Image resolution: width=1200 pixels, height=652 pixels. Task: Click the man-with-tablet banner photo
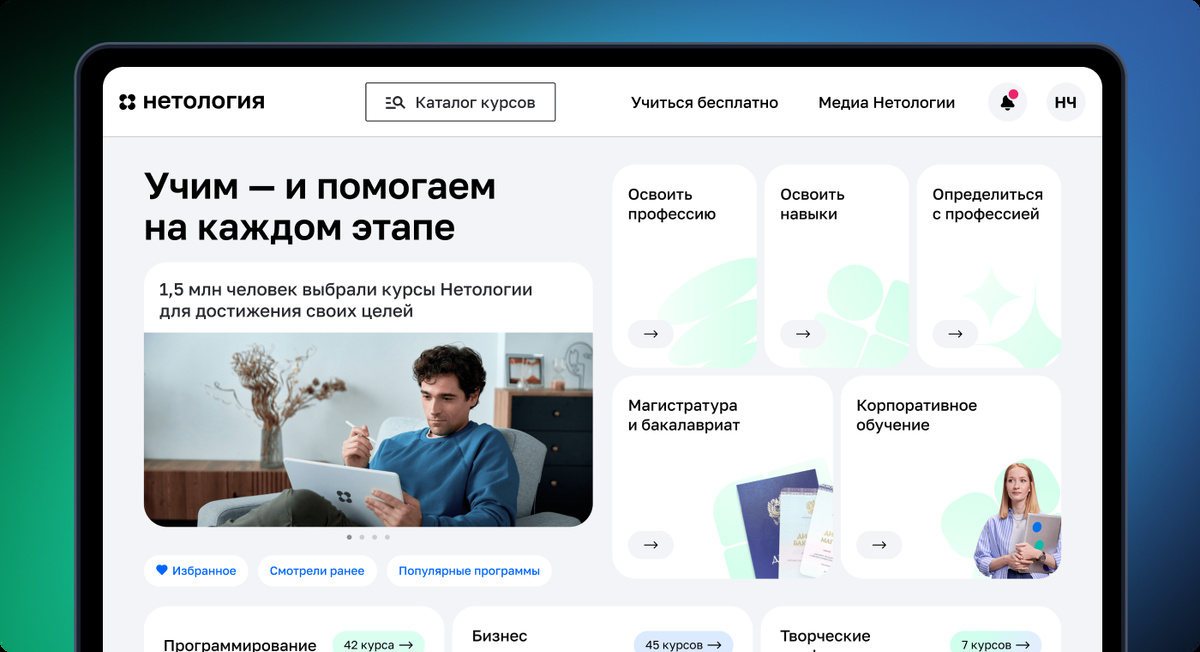pos(368,430)
